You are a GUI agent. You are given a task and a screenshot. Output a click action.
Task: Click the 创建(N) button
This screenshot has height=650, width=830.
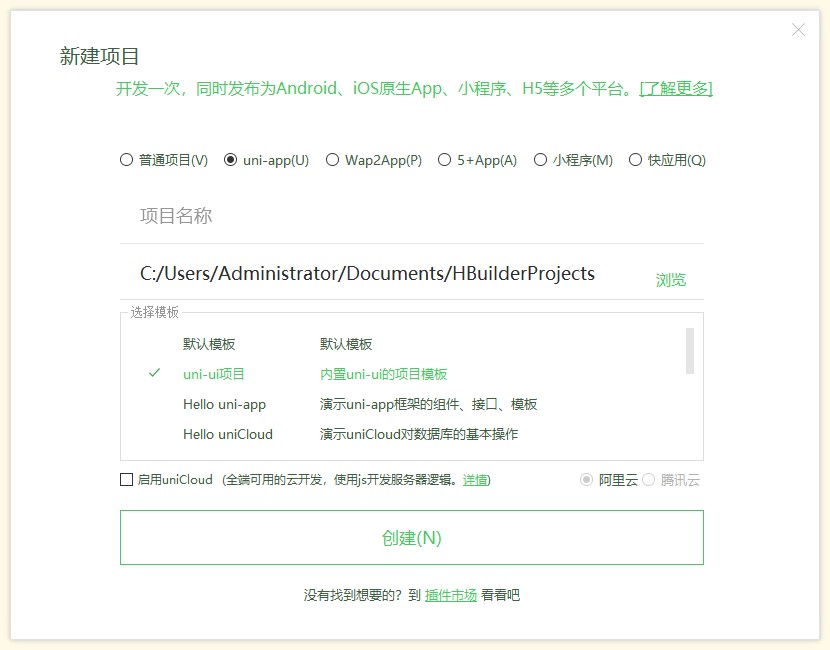click(412, 538)
